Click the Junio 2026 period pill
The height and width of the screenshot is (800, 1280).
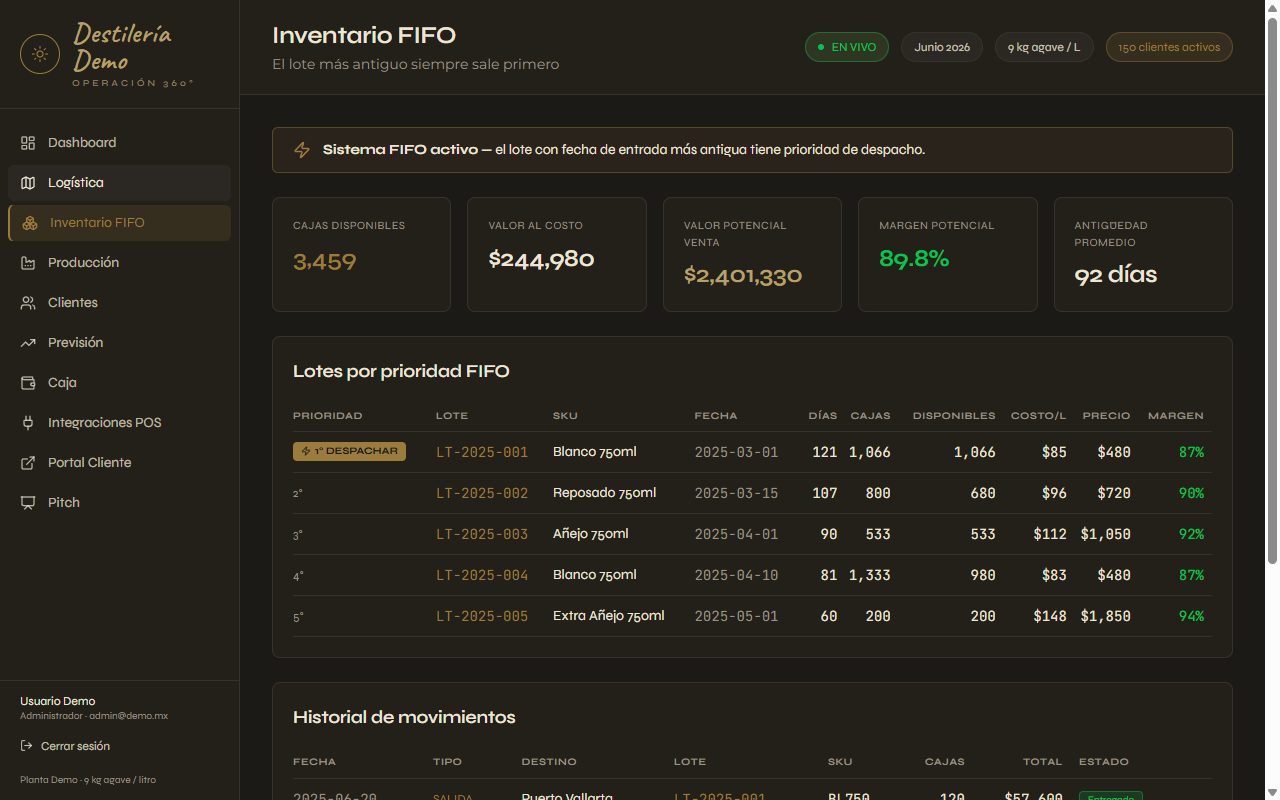coord(942,47)
